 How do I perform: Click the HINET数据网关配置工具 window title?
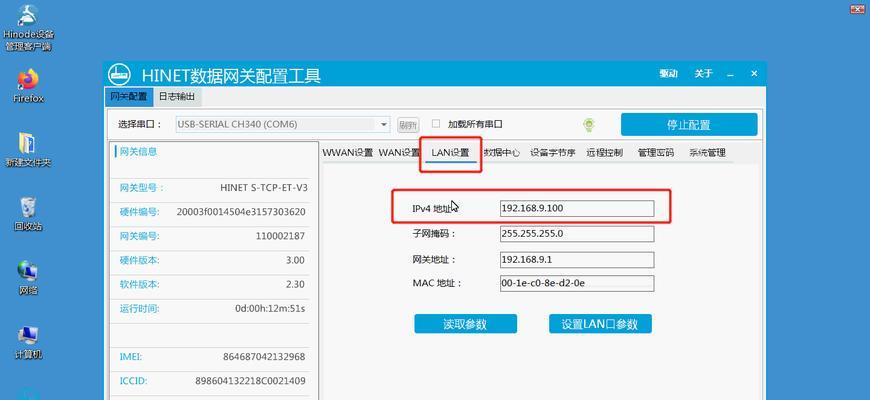tap(231, 75)
